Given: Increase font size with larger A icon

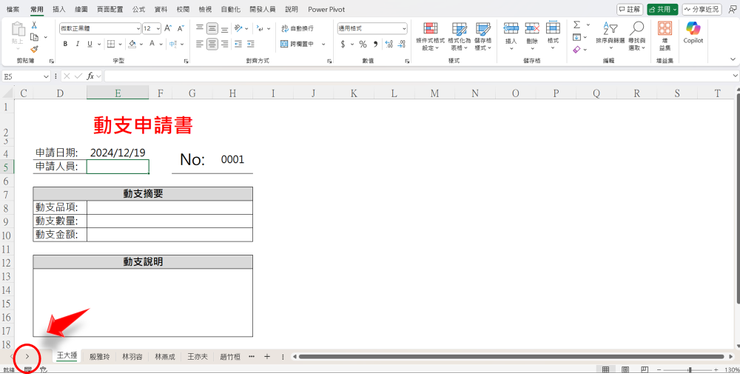Looking at the screenshot, I should pyautogui.click(x=168, y=29).
